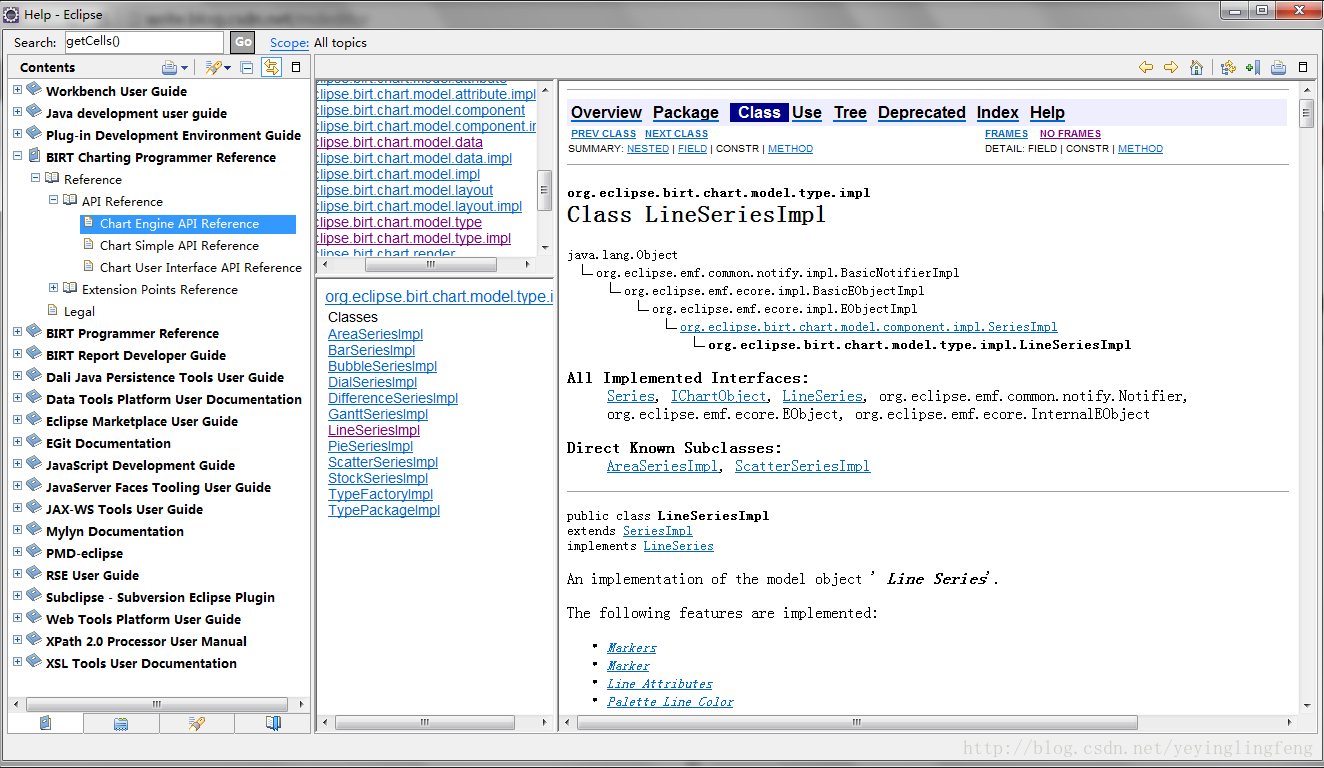The width and height of the screenshot is (1324, 768).
Task: Collapse BIRT Charting Programmer Reference node
Action: pyautogui.click(x=18, y=156)
